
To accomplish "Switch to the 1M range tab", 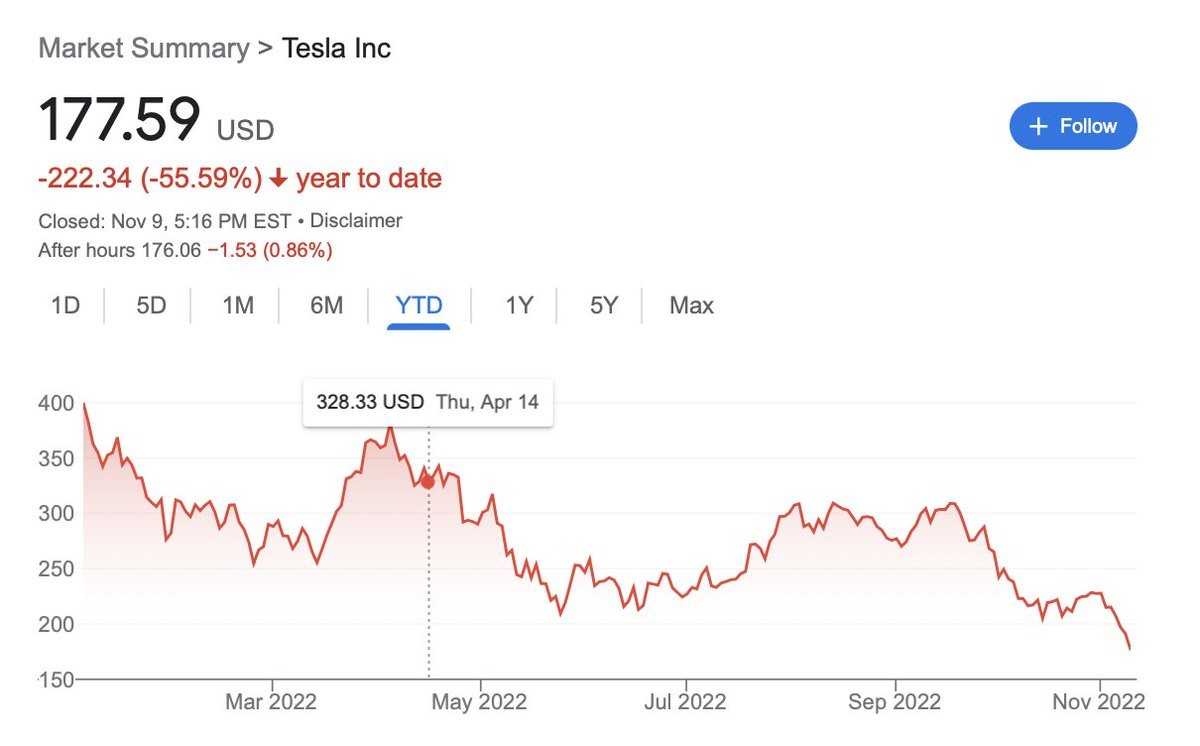I will tap(238, 305).
